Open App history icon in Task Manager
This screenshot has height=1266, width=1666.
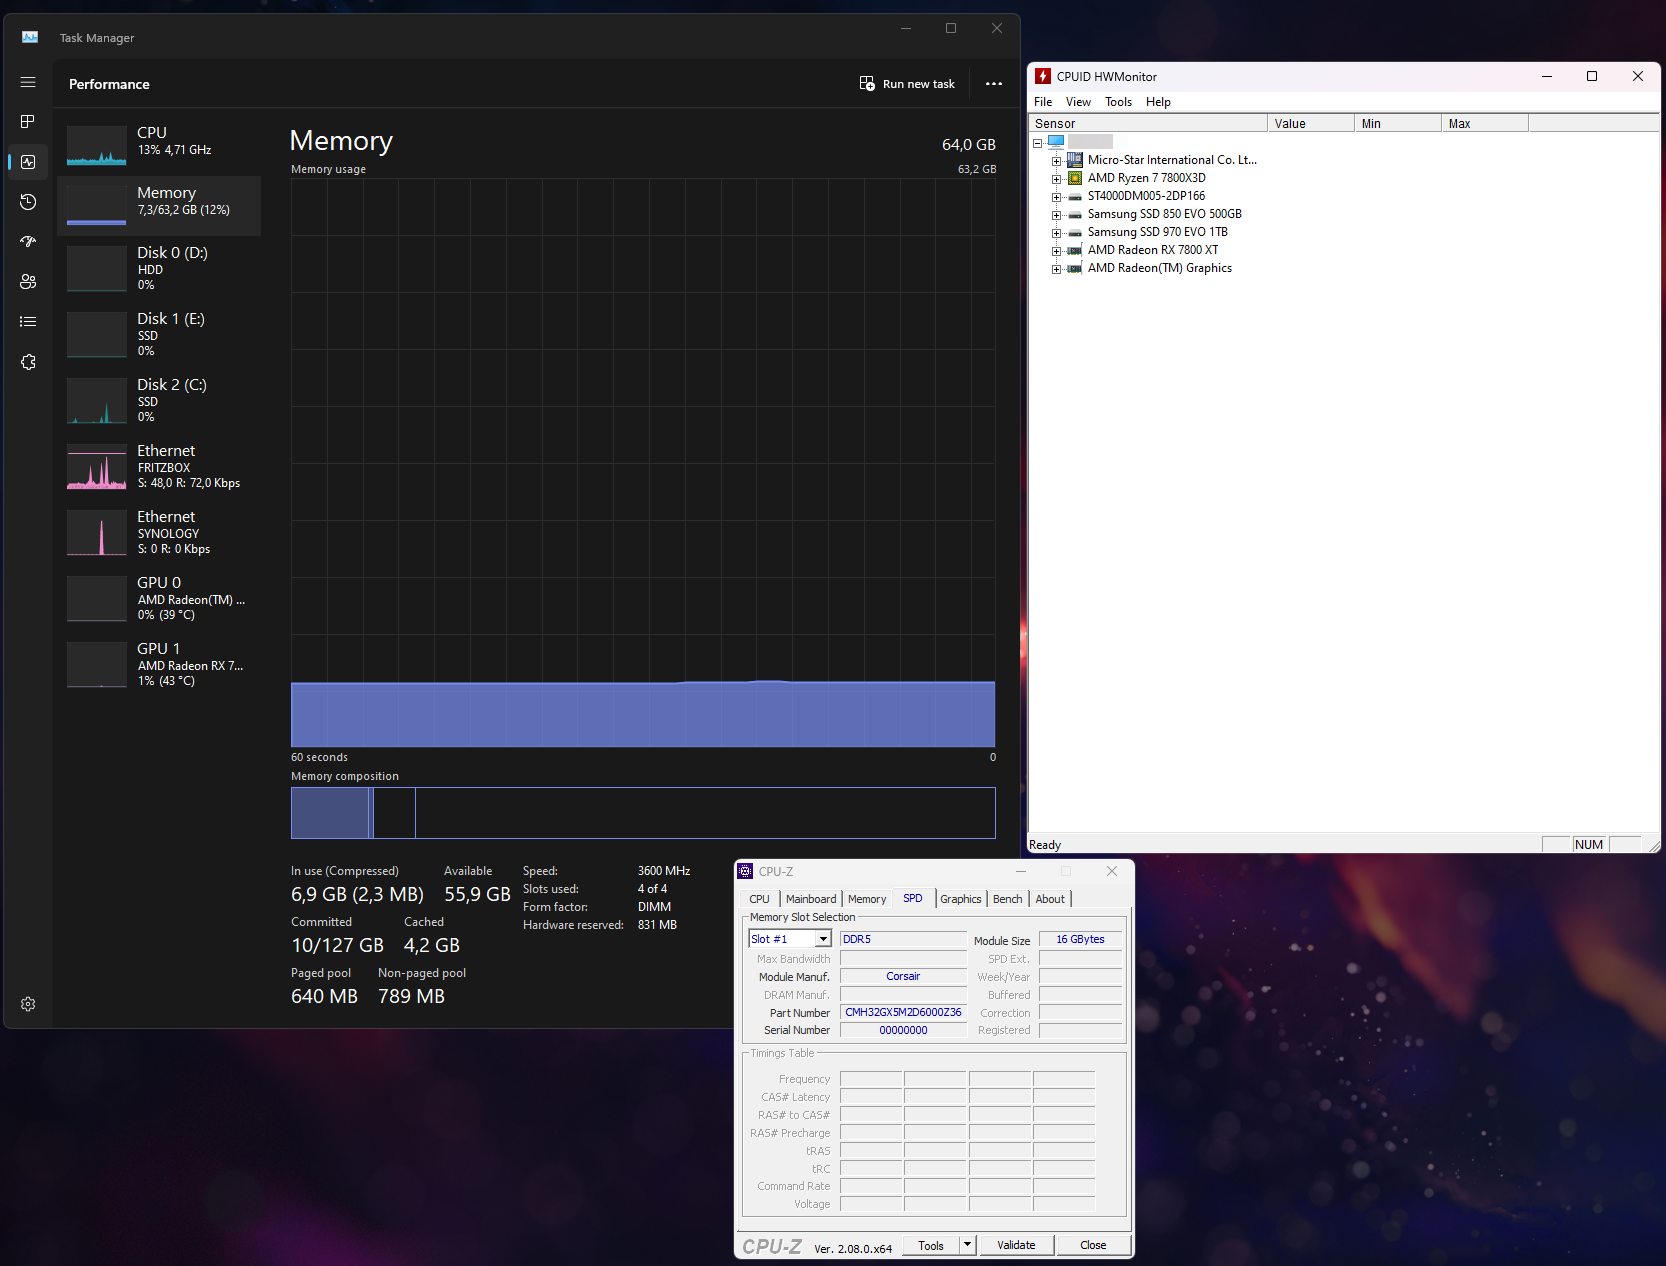click(x=28, y=202)
